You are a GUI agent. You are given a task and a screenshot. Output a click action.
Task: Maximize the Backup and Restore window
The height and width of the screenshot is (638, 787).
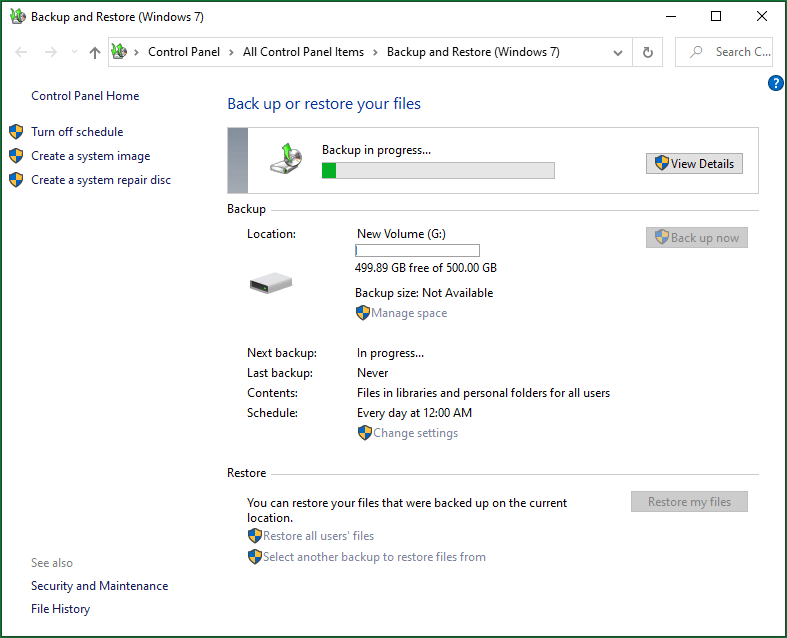click(716, 17)
